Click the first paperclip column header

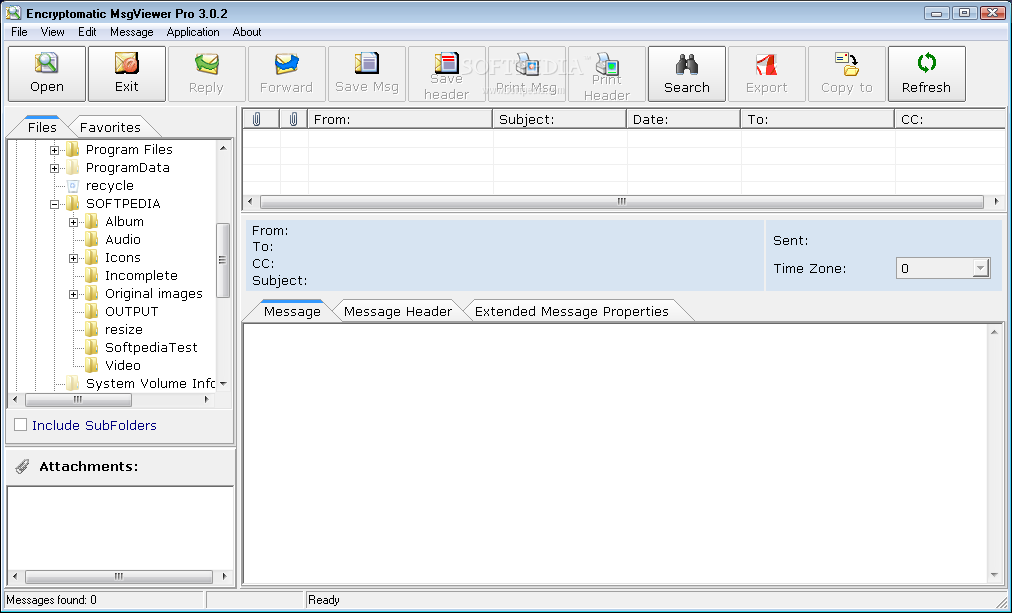point(261,119)
